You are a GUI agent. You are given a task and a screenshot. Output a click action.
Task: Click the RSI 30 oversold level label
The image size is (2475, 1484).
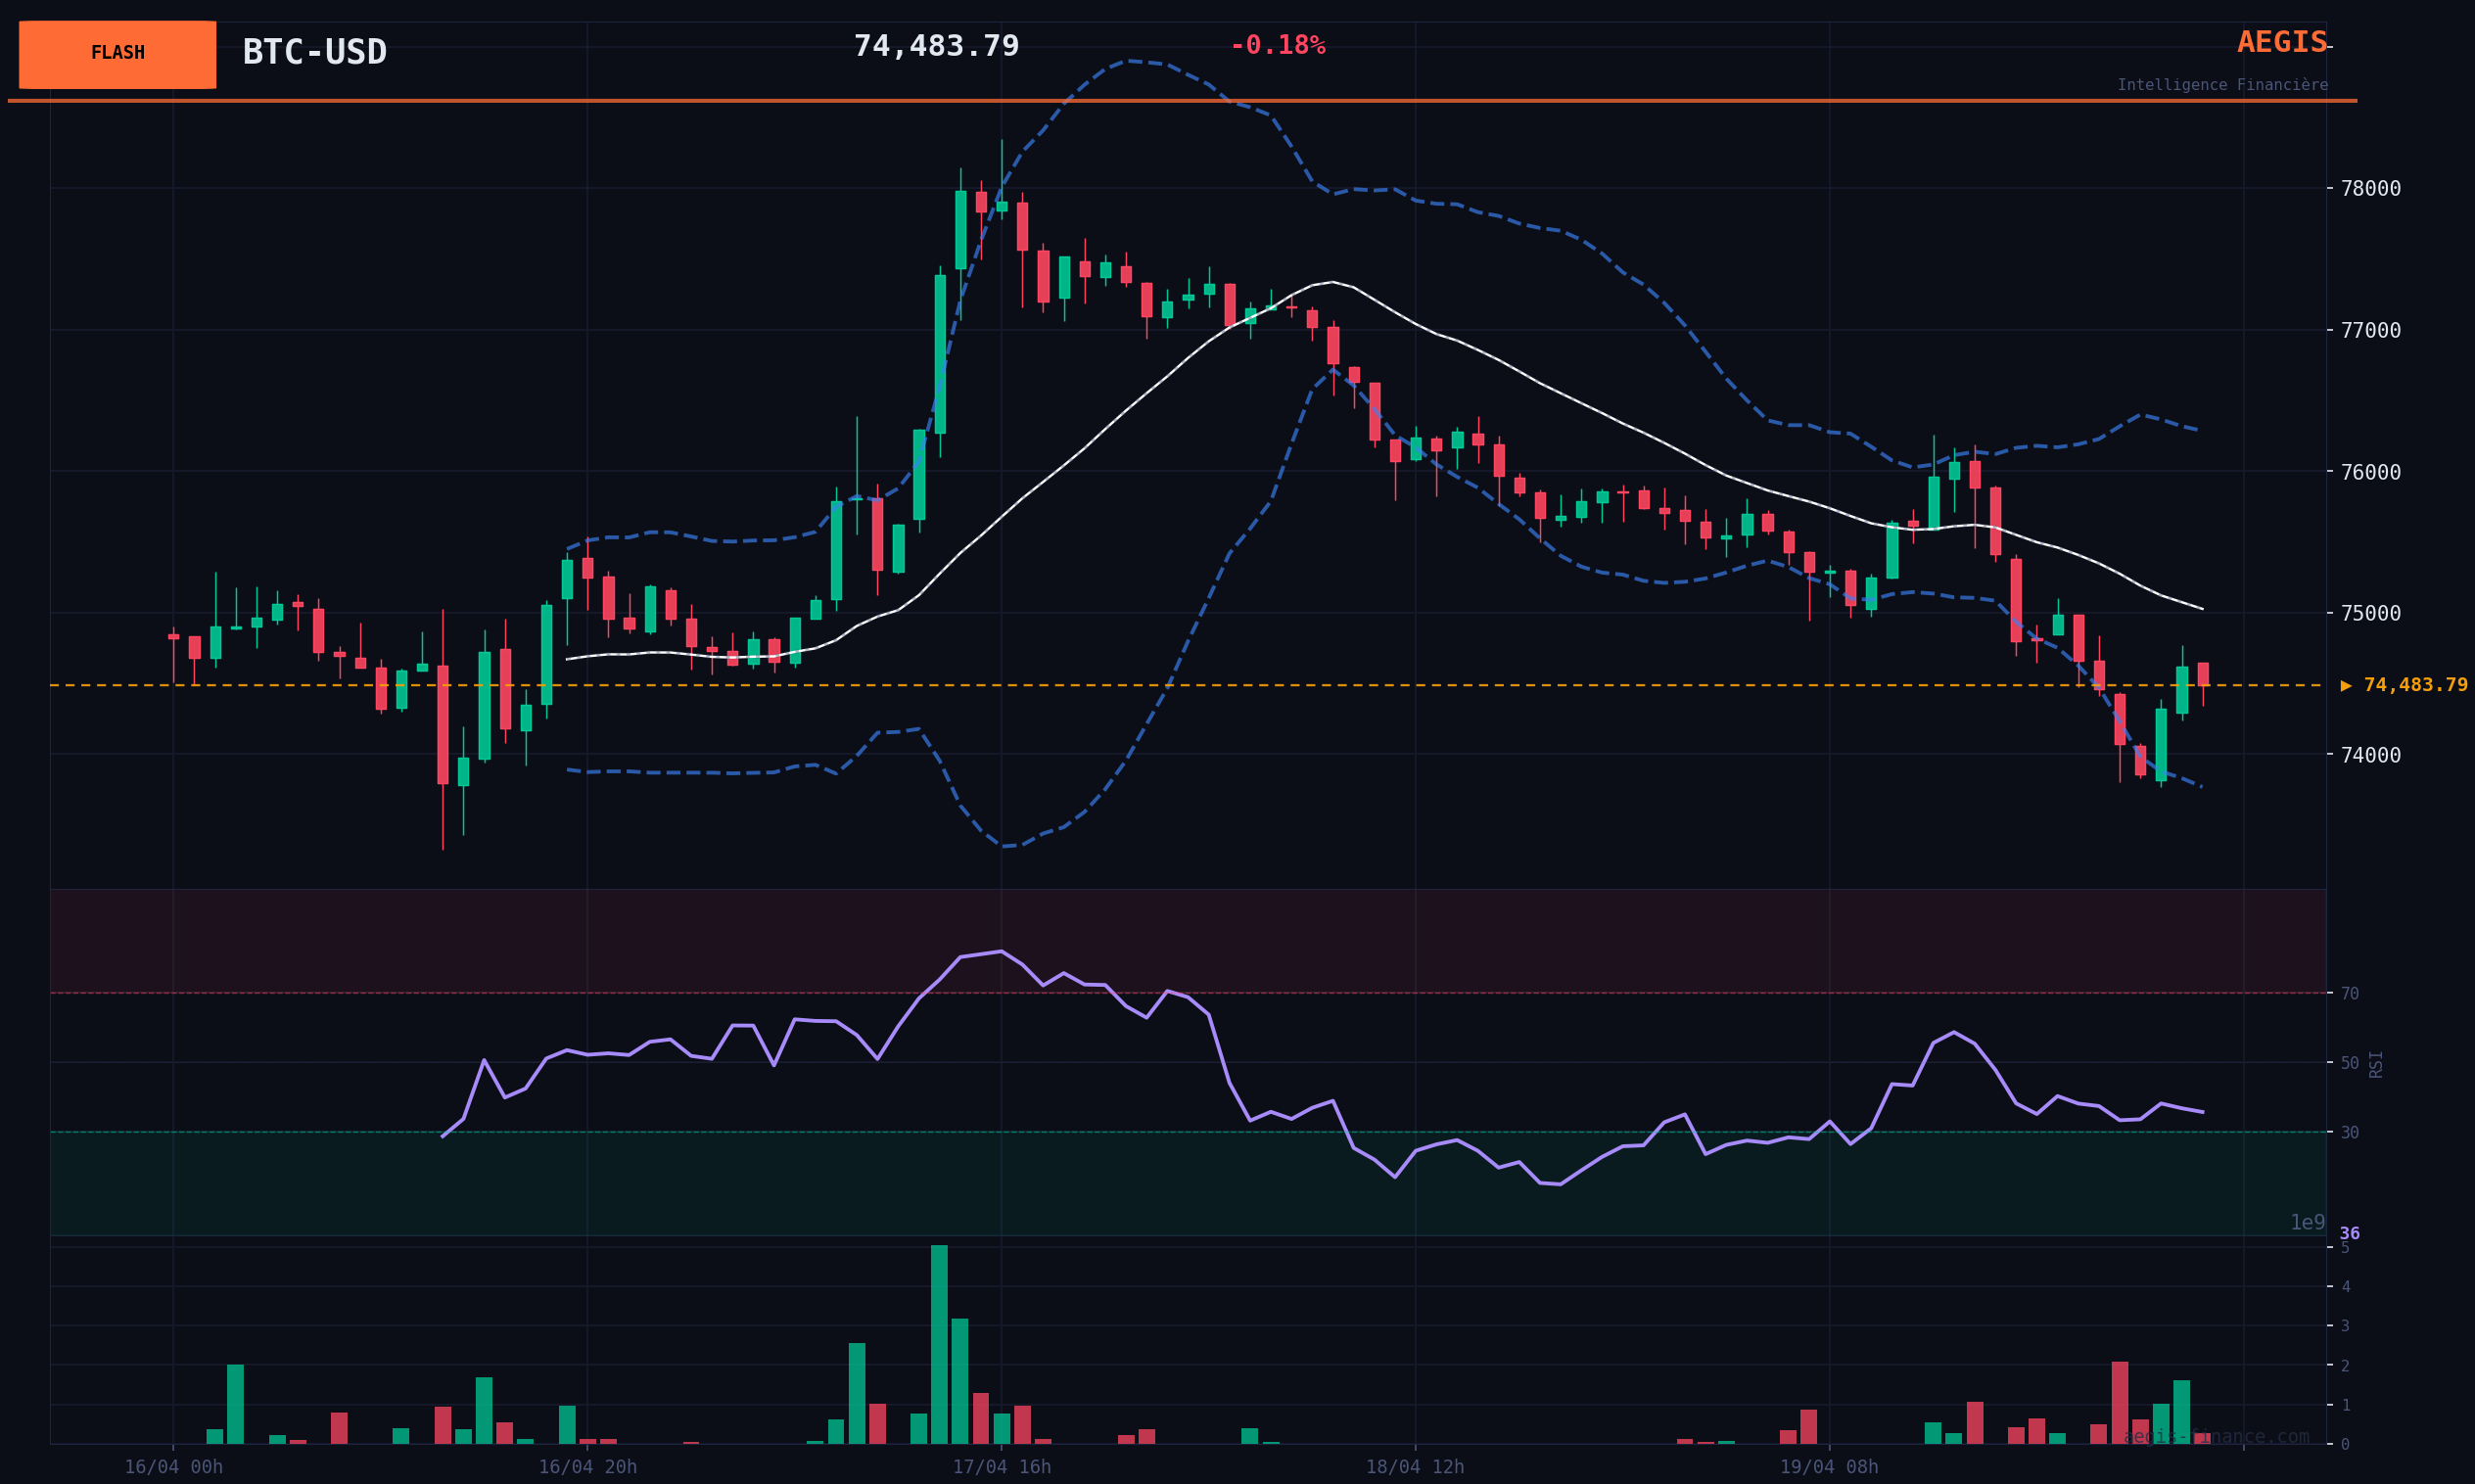pyautogui.click(x=2349, y=1133)
